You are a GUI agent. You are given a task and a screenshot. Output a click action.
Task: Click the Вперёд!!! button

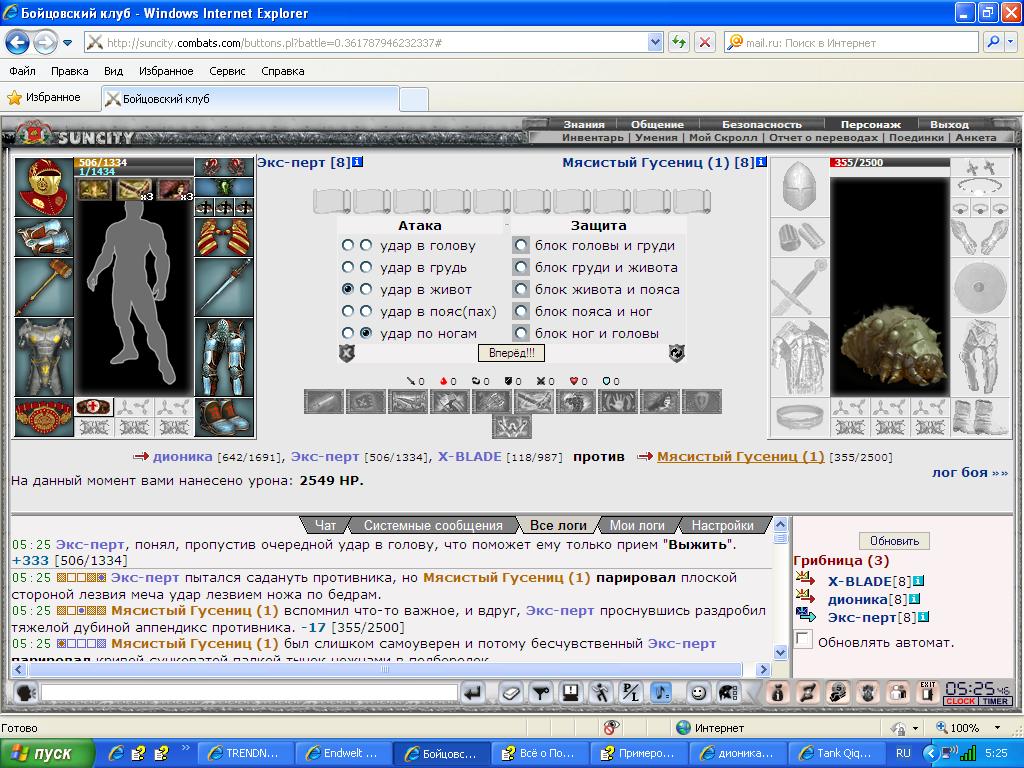(x=511, y=353)
